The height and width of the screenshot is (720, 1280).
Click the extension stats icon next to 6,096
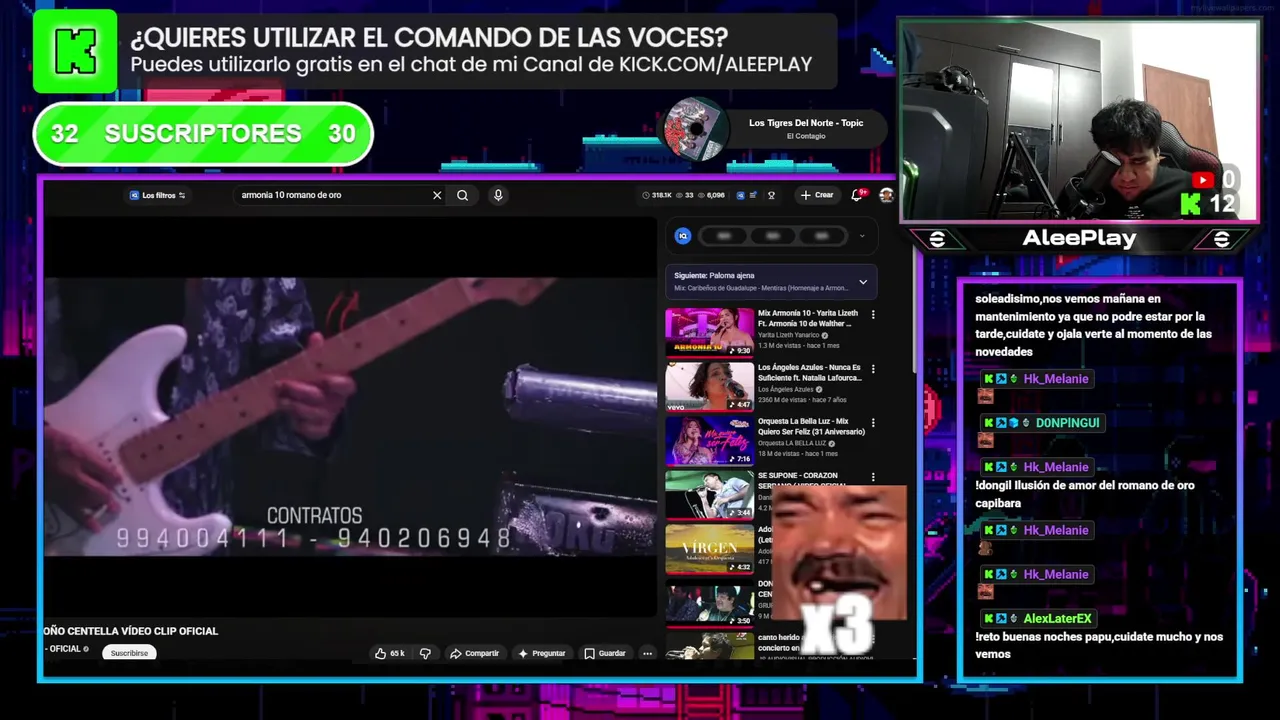click(740, 195)
